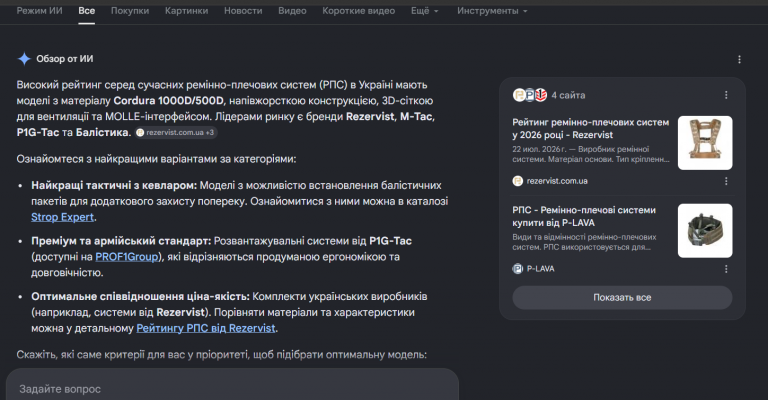Click the rezervist.com.ua source label
This screenshot has width=768, height=400.
pos(557,181)
